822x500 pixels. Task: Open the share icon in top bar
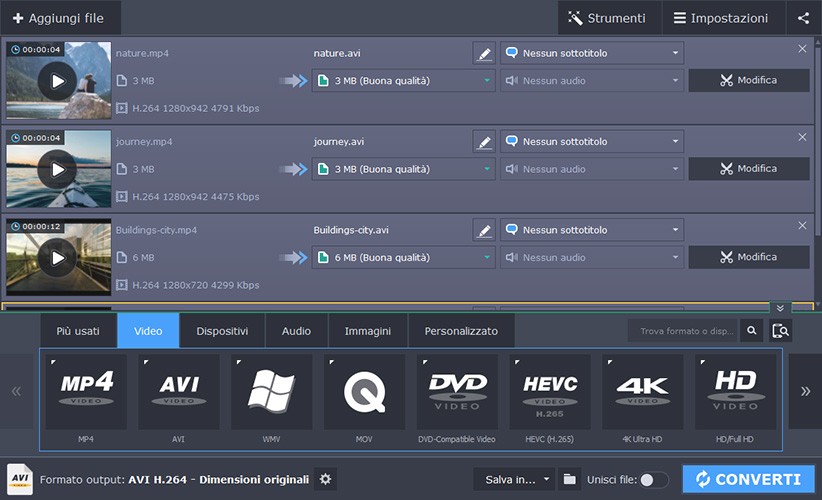click(x=804, y=18)
